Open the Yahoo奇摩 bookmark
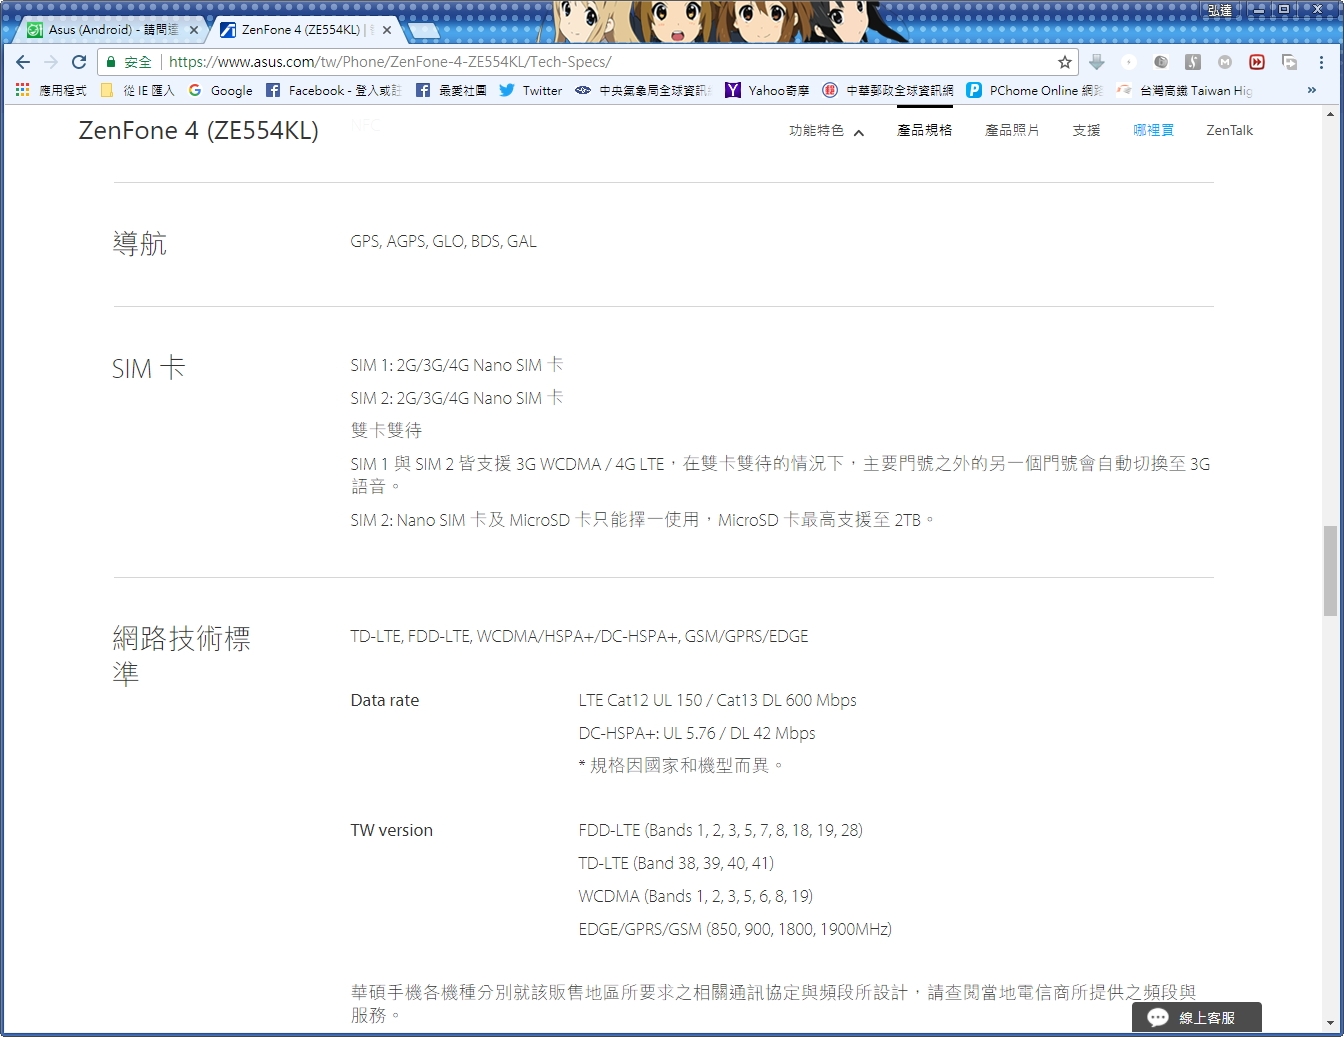Screen dimensions: 1344x1037 pyautogui.click(x=767, y=90)
